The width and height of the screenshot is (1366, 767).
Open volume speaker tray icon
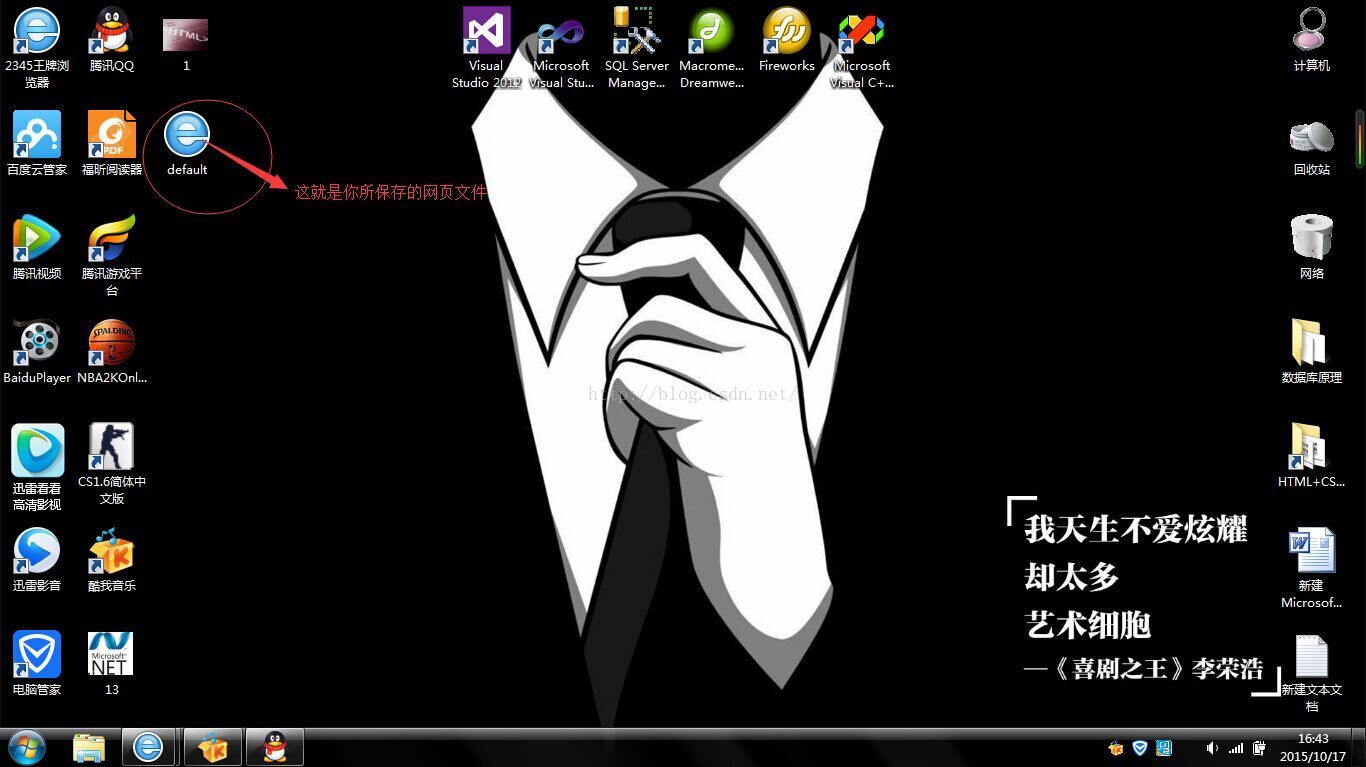coord(1212,748)
